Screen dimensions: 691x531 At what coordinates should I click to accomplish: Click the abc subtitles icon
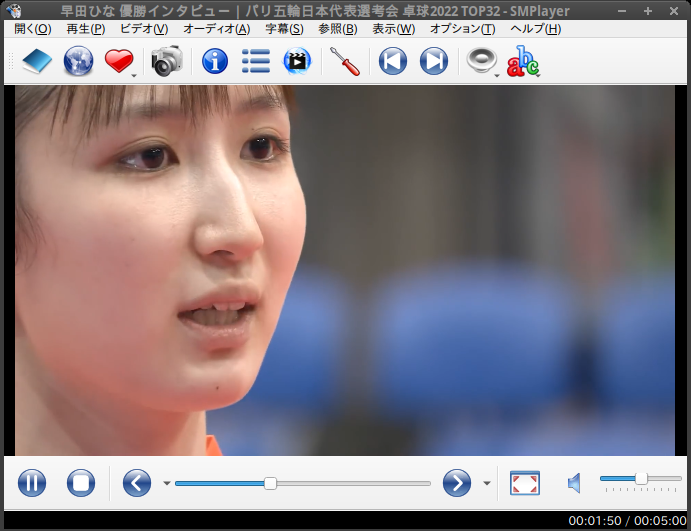[522, 61]
